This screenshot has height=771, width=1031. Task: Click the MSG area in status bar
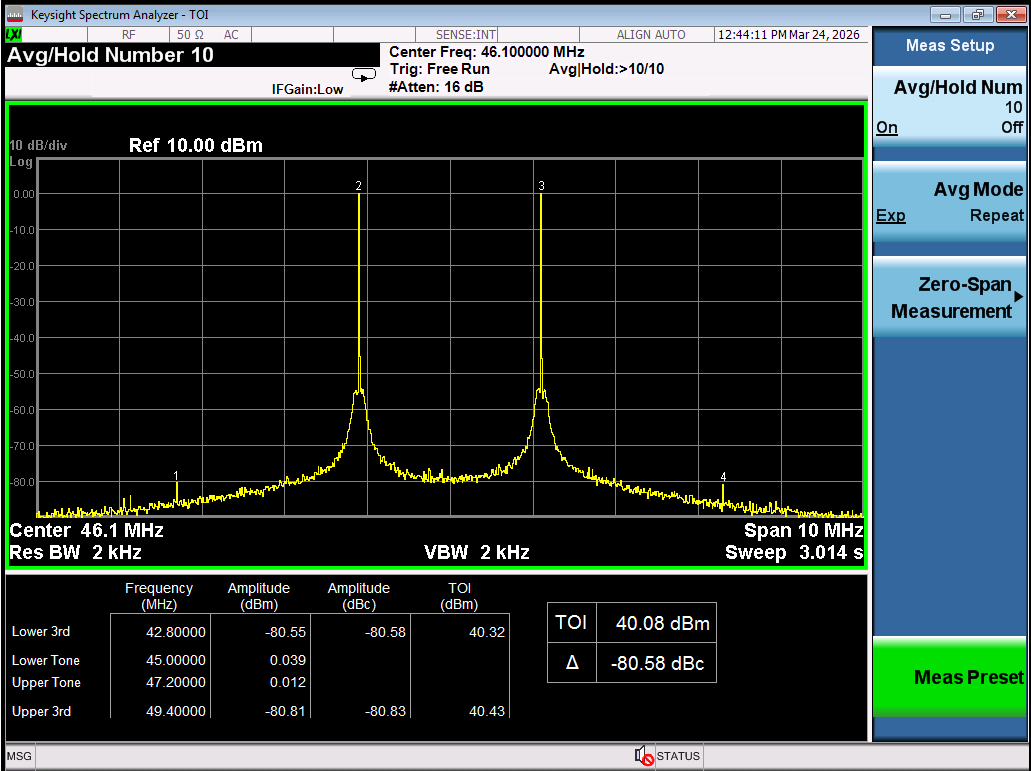[x=19, y=756]
